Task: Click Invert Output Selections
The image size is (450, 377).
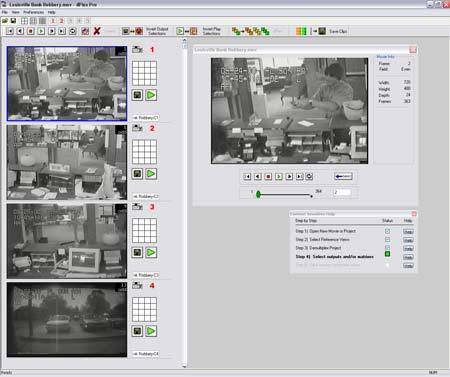Action: point(157,31)
